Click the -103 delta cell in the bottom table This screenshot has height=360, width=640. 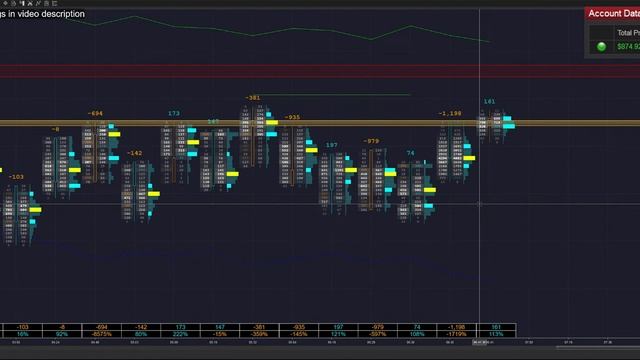tap(22, 327)
